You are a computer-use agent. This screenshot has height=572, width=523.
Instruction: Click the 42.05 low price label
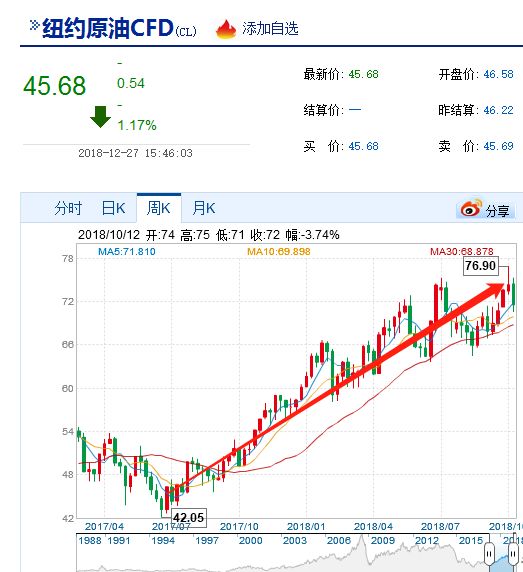[189, 517]
